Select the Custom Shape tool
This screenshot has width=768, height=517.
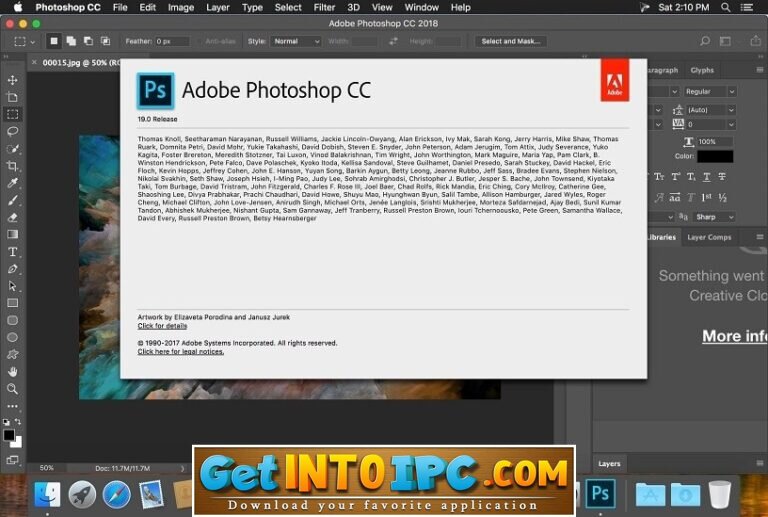13,354
